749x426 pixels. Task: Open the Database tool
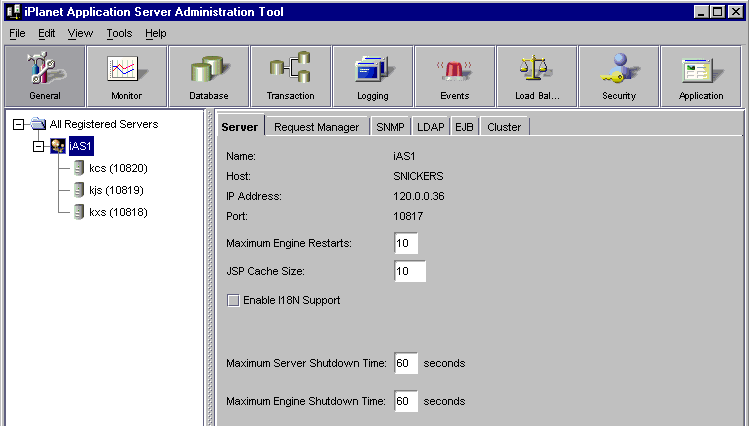[209, 76]
